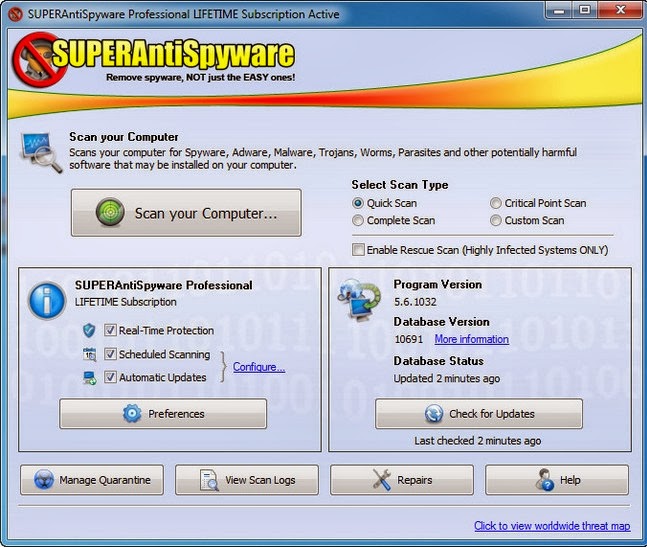Screen dimensions: 647x547
Task: Enable Rescue Scan checkbox
Action: 358,250
